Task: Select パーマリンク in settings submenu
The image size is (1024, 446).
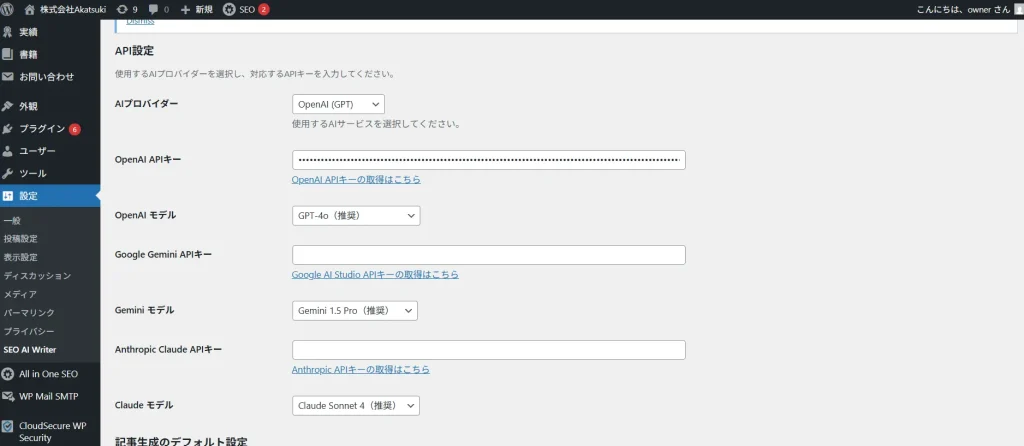Action: 29,313
